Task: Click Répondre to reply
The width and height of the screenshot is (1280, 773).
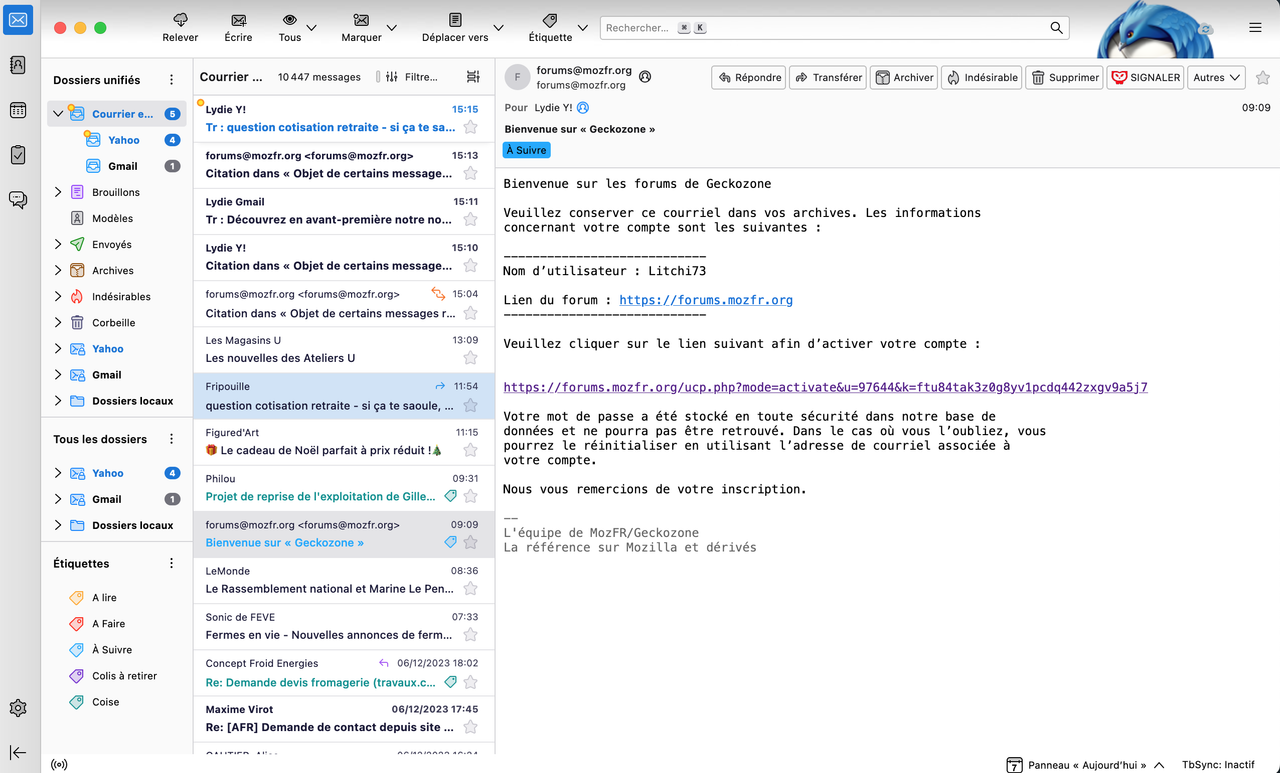Action: (748, 77)
